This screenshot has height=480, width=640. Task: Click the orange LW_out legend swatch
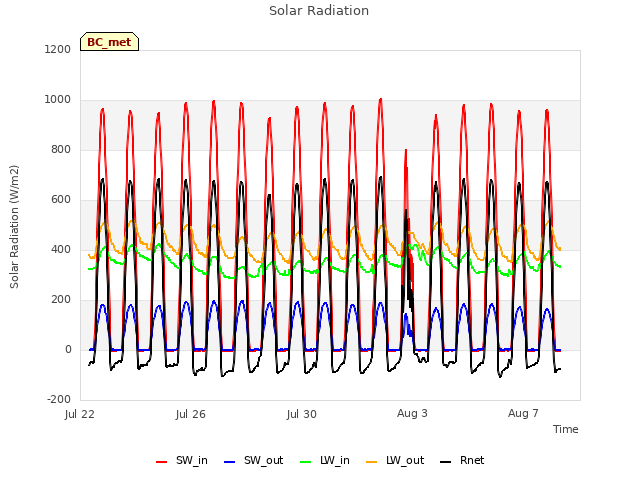[x=372, y=462]
